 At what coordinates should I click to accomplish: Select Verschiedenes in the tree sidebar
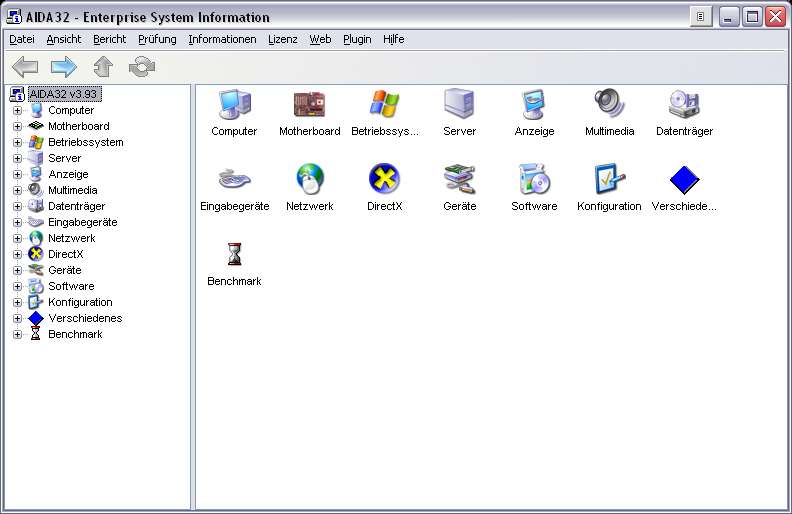tap(85, 318)
